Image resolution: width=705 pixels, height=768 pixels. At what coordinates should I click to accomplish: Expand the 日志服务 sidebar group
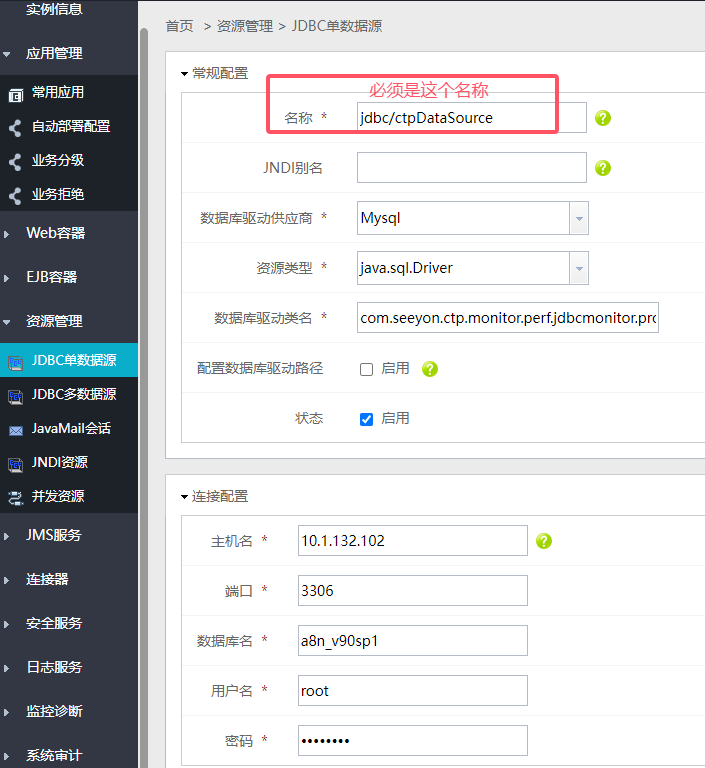click(6, 668)
